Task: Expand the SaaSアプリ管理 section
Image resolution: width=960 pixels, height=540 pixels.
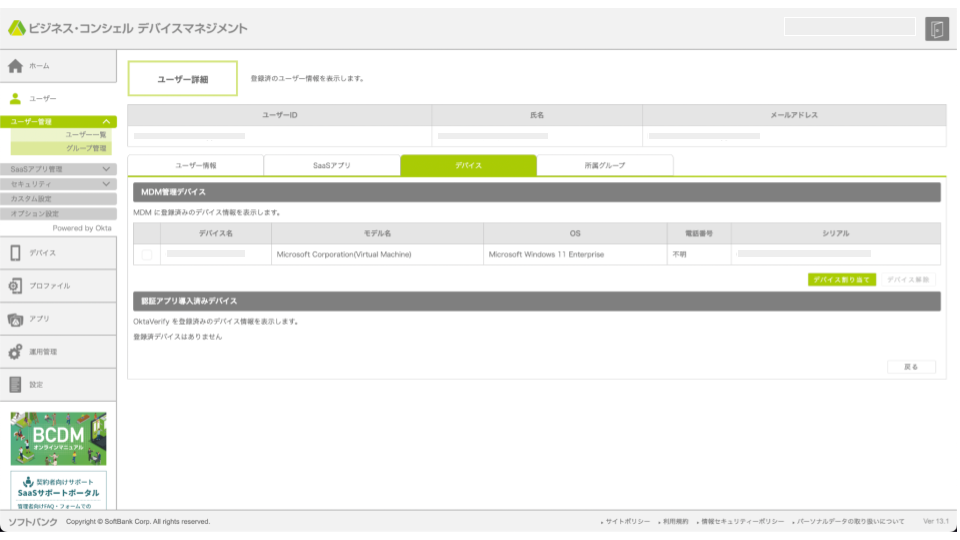Action: click(107, 169)
